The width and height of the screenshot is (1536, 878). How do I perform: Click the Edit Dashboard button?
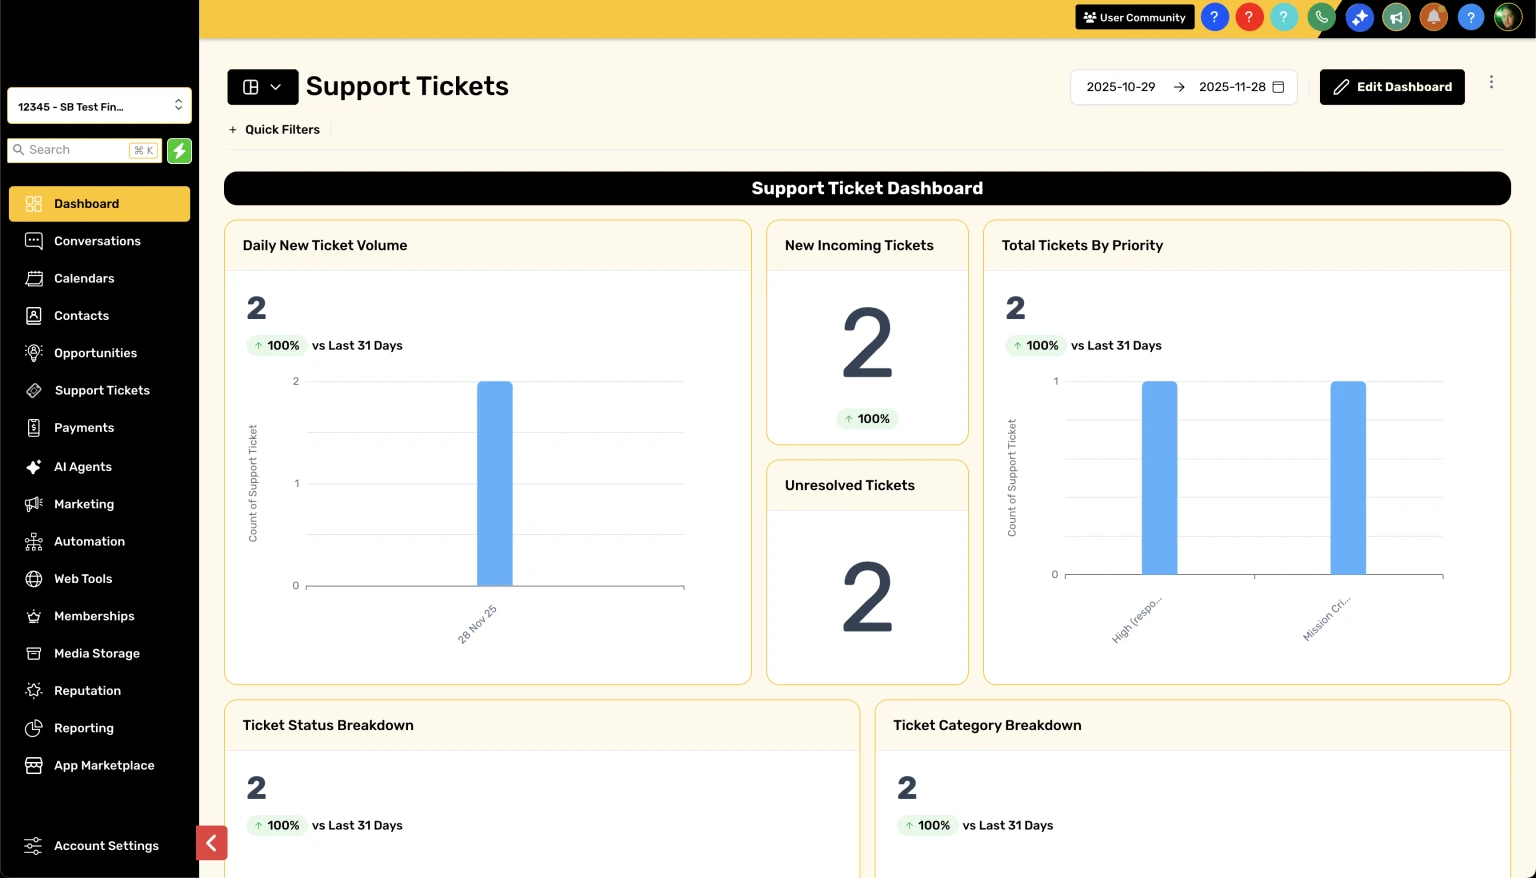pyautogui.click(x=1392, y=87)
